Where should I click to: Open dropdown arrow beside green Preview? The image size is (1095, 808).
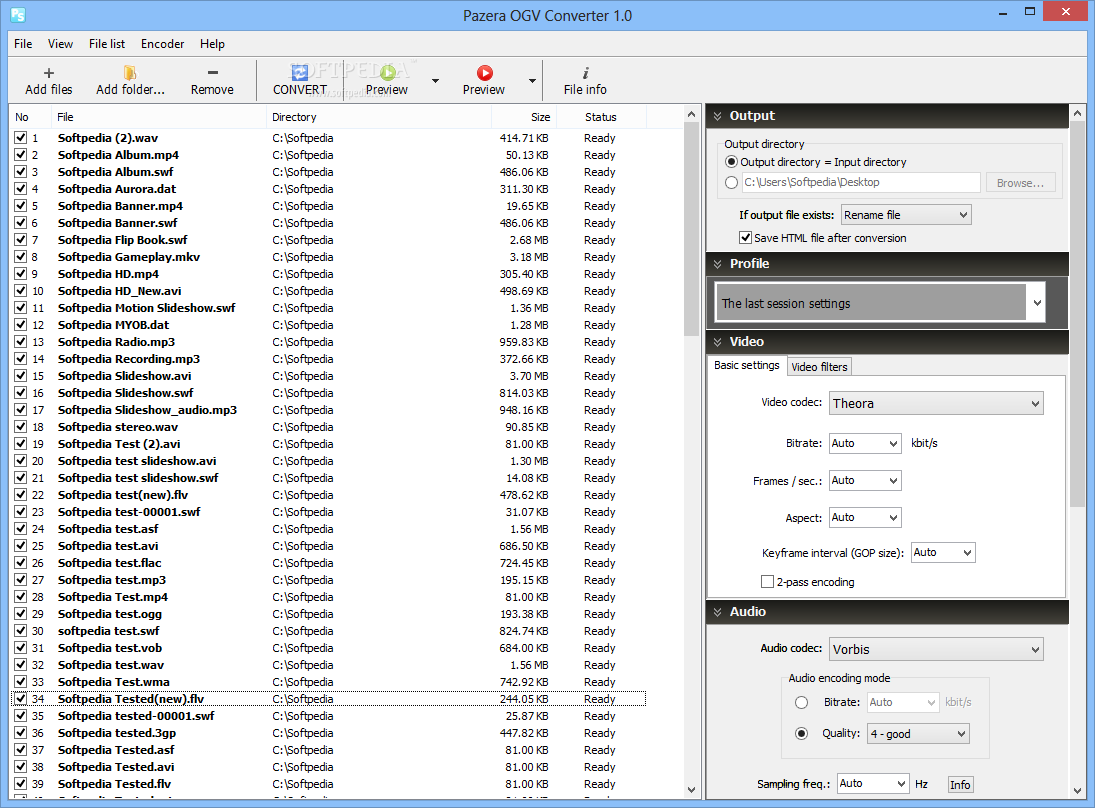click(435, 81)
